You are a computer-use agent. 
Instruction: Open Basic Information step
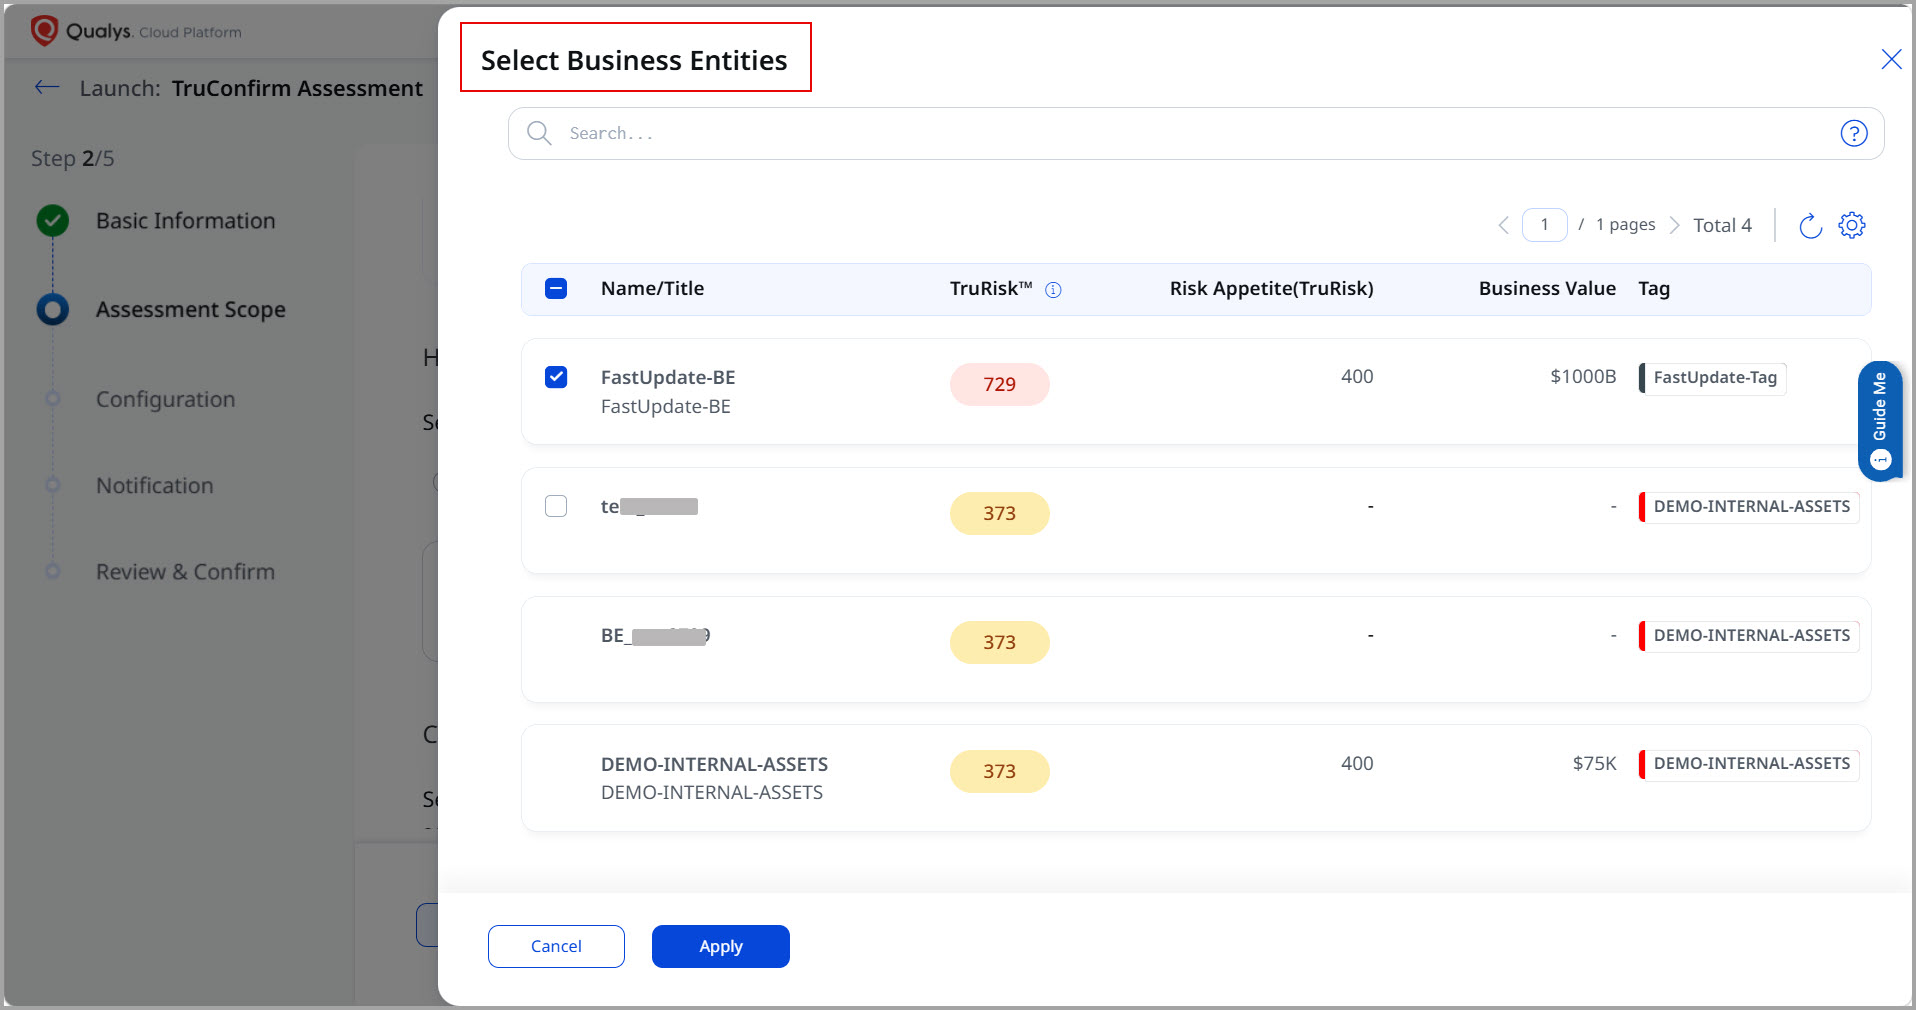coord(185,221)
